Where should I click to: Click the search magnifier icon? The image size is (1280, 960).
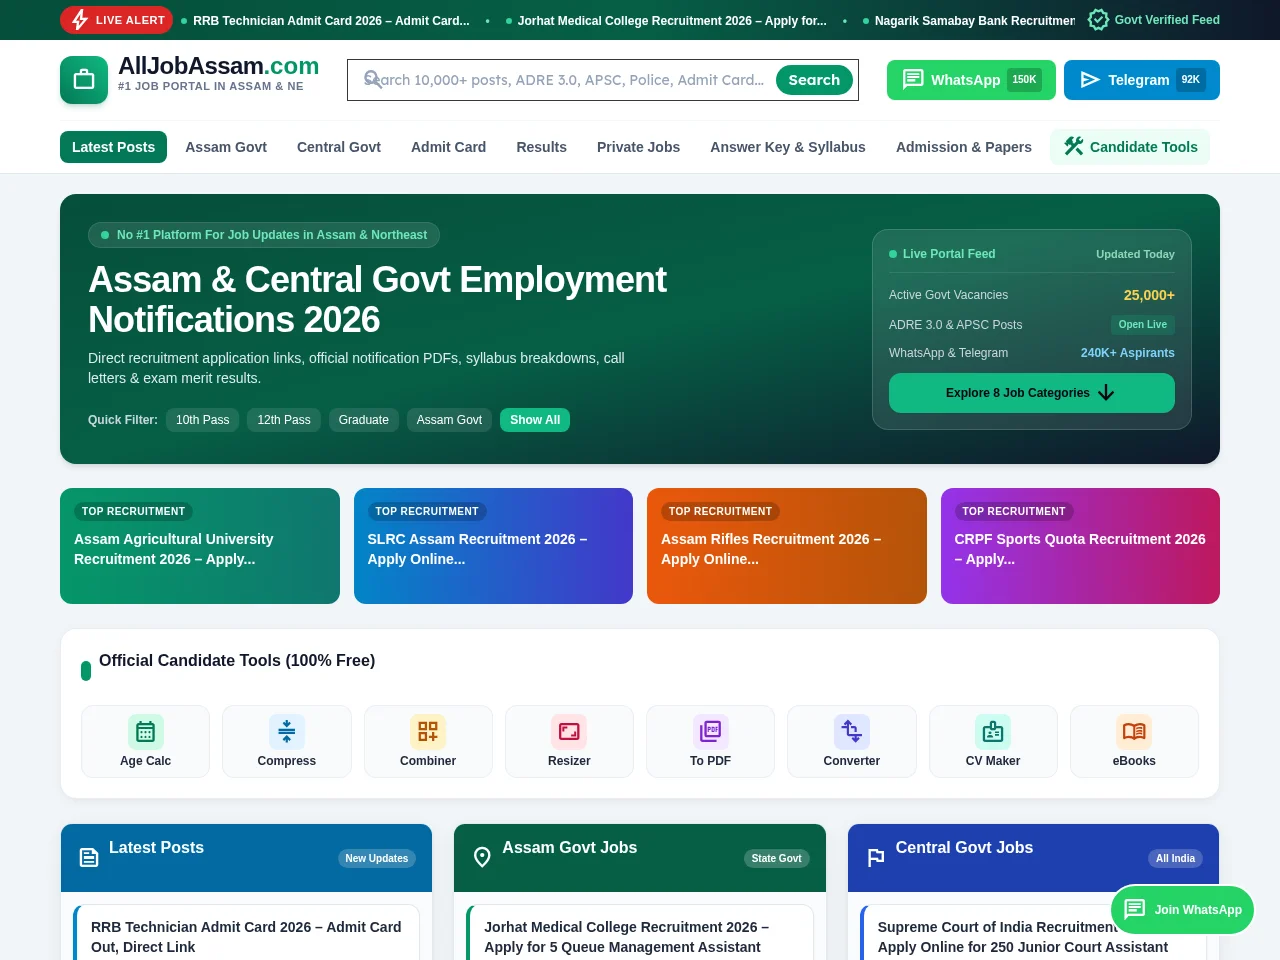[372, 79]
